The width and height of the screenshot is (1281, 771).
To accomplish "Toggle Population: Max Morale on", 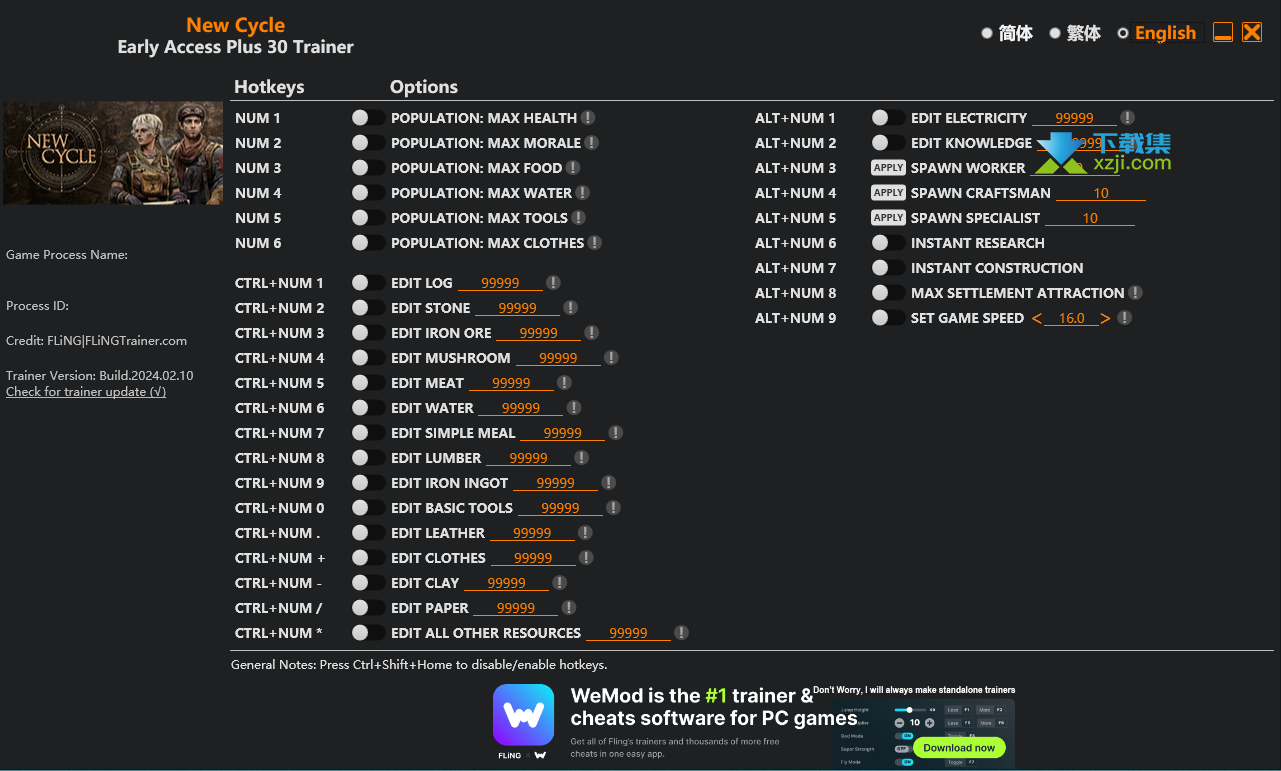I will coord(367,143).
